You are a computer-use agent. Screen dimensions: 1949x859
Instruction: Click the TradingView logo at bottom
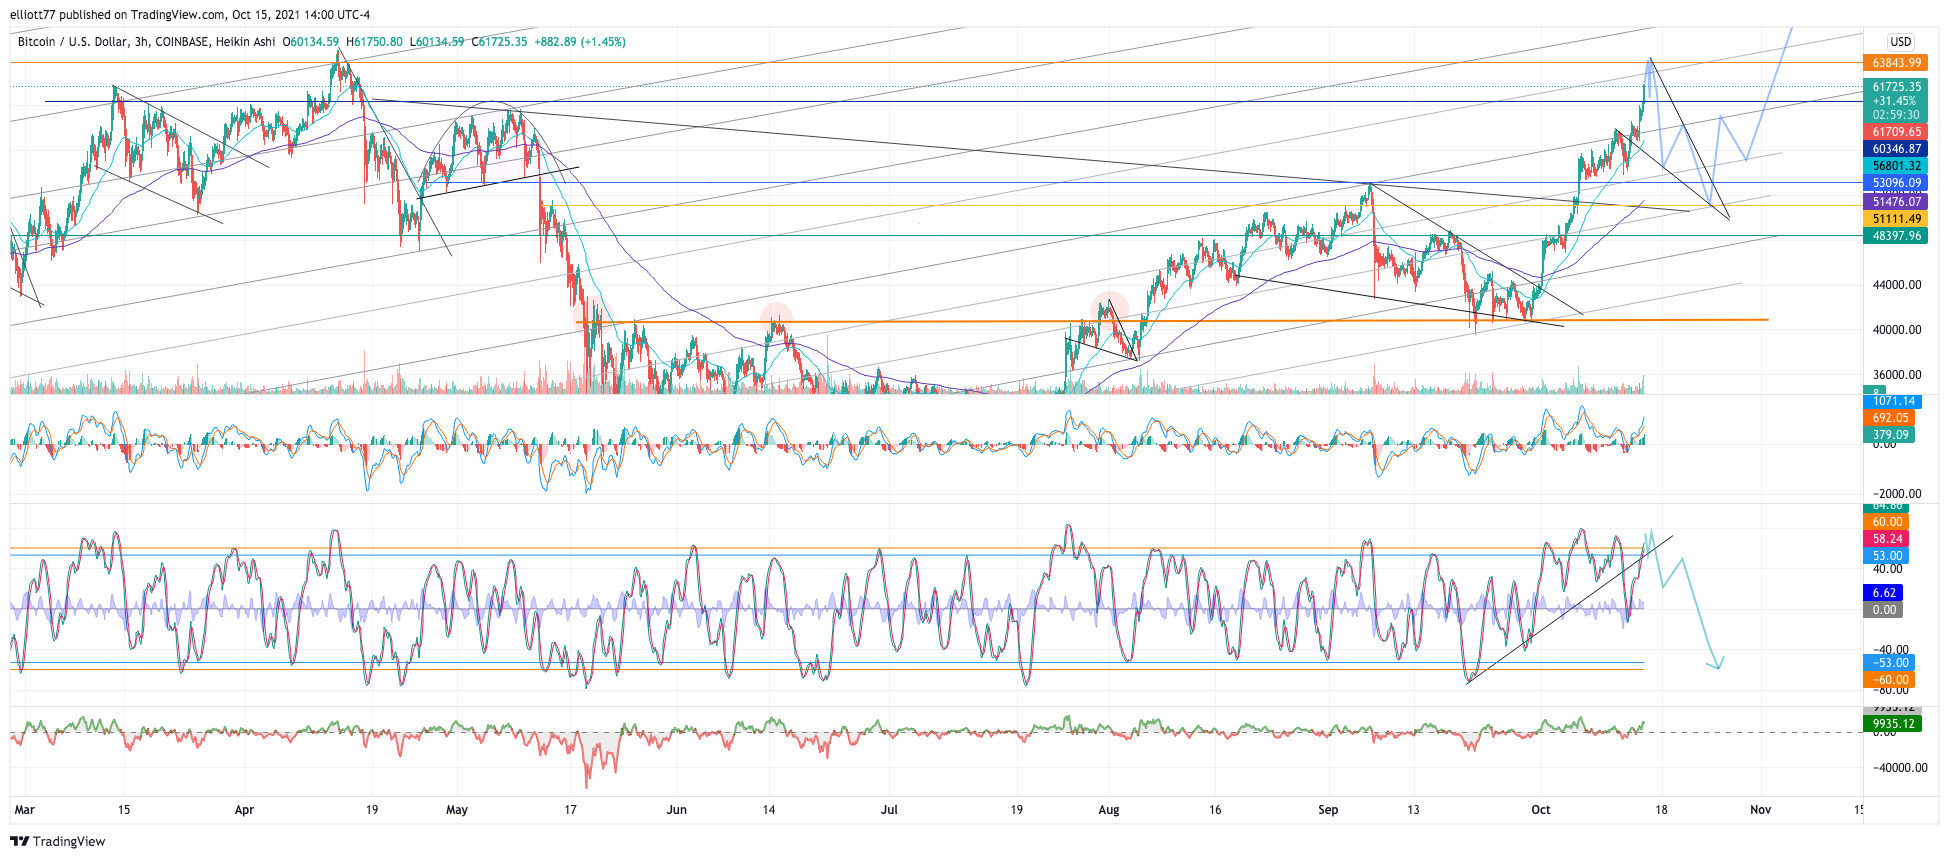(x=58, y=841)
